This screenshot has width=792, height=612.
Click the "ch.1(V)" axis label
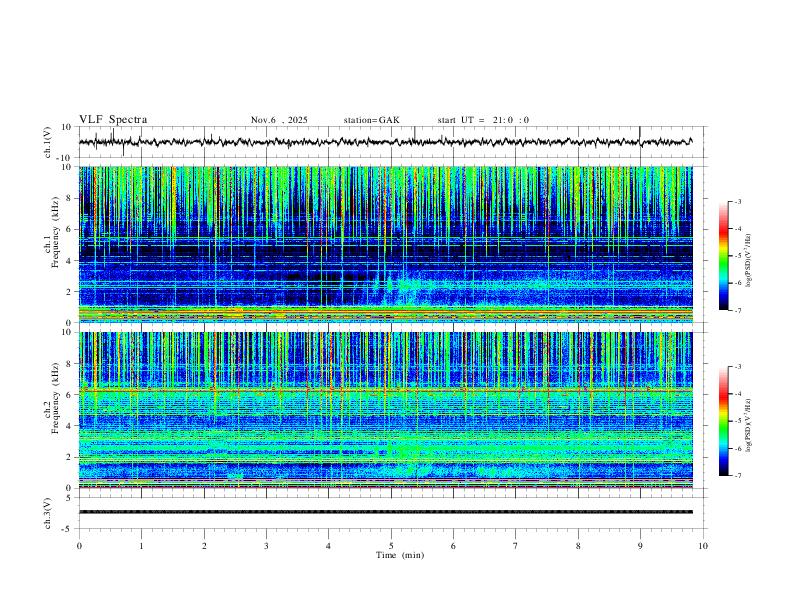tap(47, 142)
